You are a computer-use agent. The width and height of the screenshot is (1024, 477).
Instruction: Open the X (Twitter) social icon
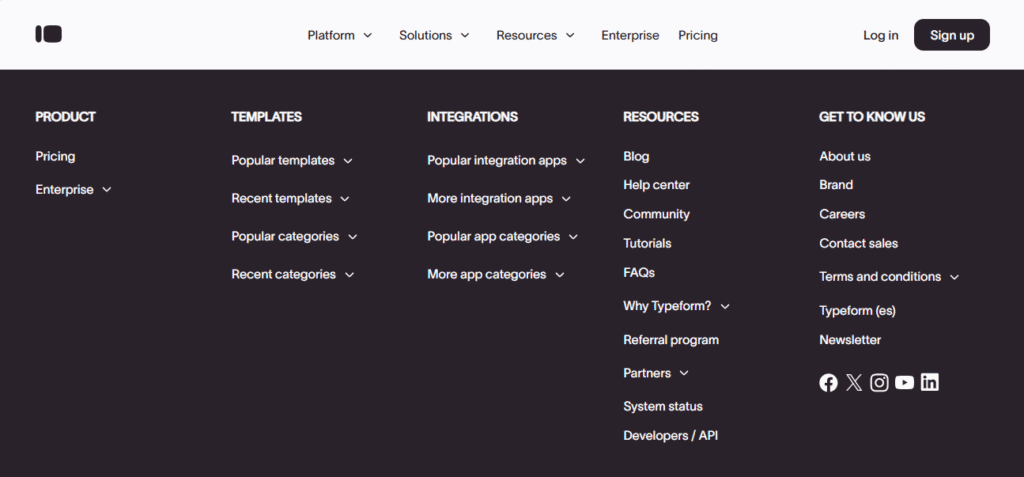coord(854,383)
